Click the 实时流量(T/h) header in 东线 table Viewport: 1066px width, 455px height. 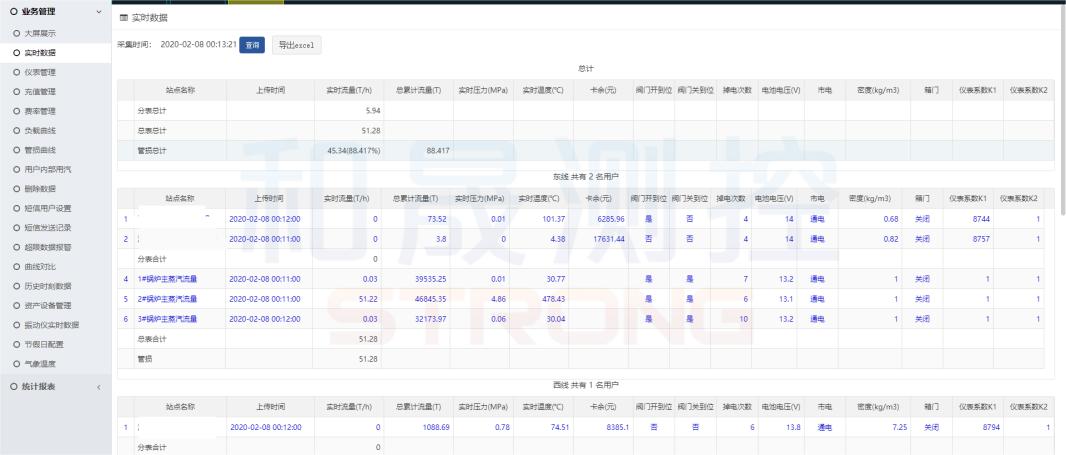click(x=347, y=198)
